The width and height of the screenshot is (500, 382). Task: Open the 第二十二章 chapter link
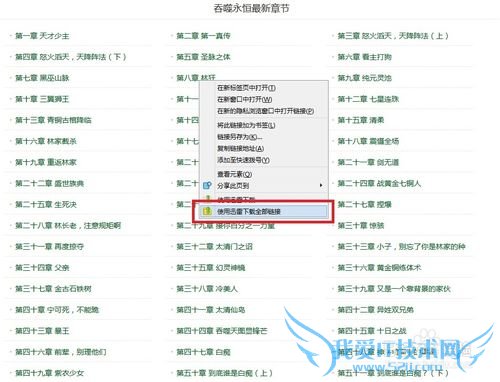pyautogui.click(x=50, y=183)
